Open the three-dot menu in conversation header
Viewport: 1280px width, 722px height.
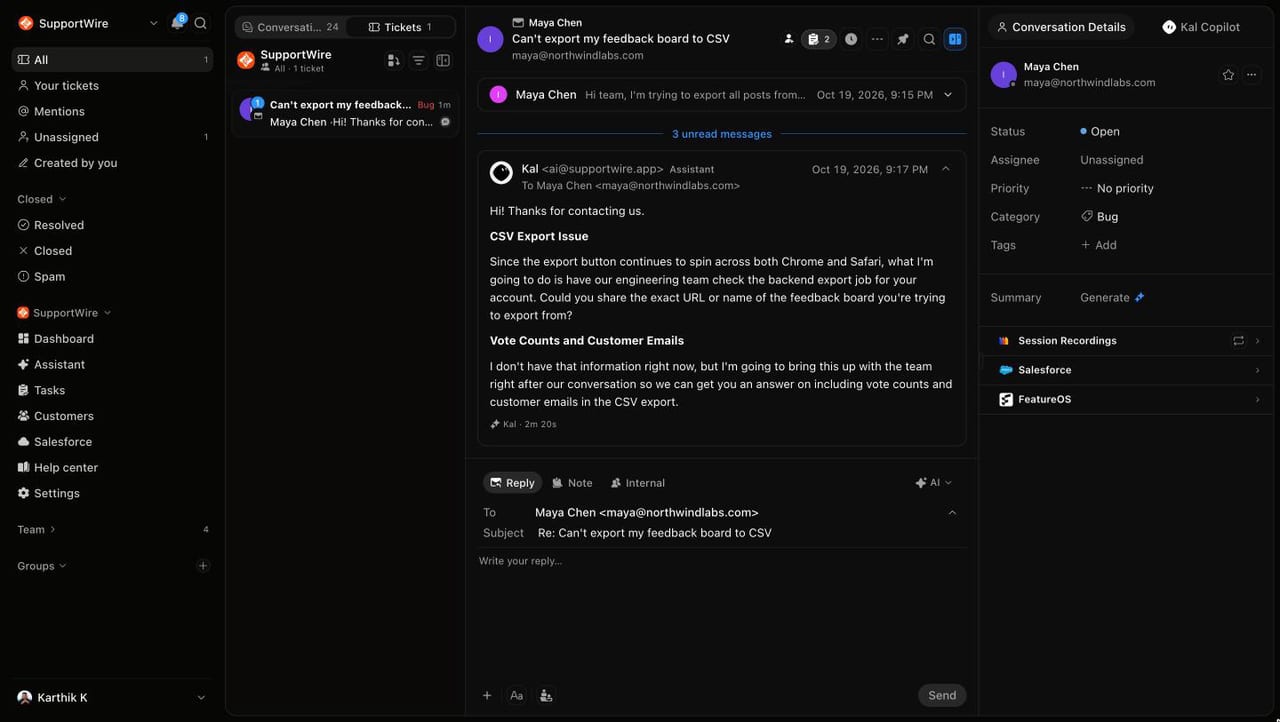pos(877,39)
